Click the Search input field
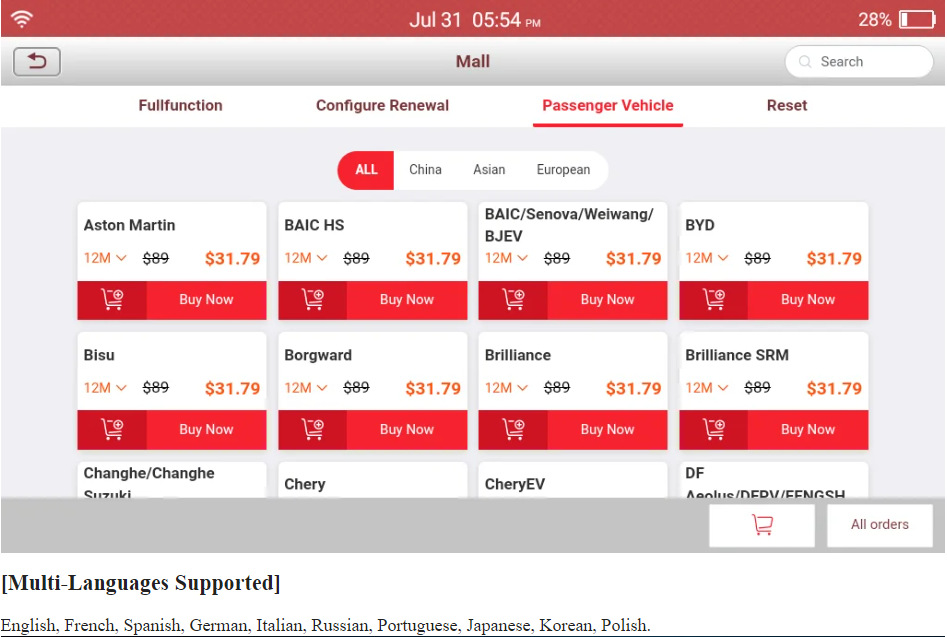This screenshot has width=947, height=637. (859, 62)
